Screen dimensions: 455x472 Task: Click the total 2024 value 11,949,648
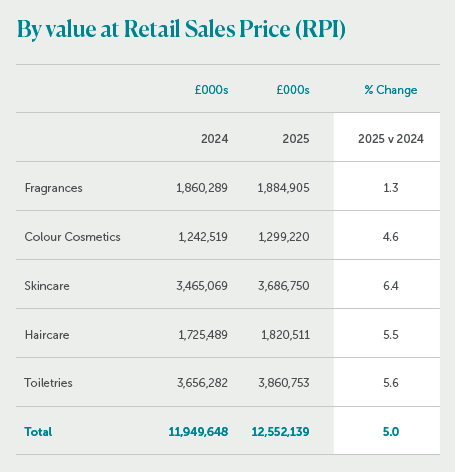(x=198, y=432)
